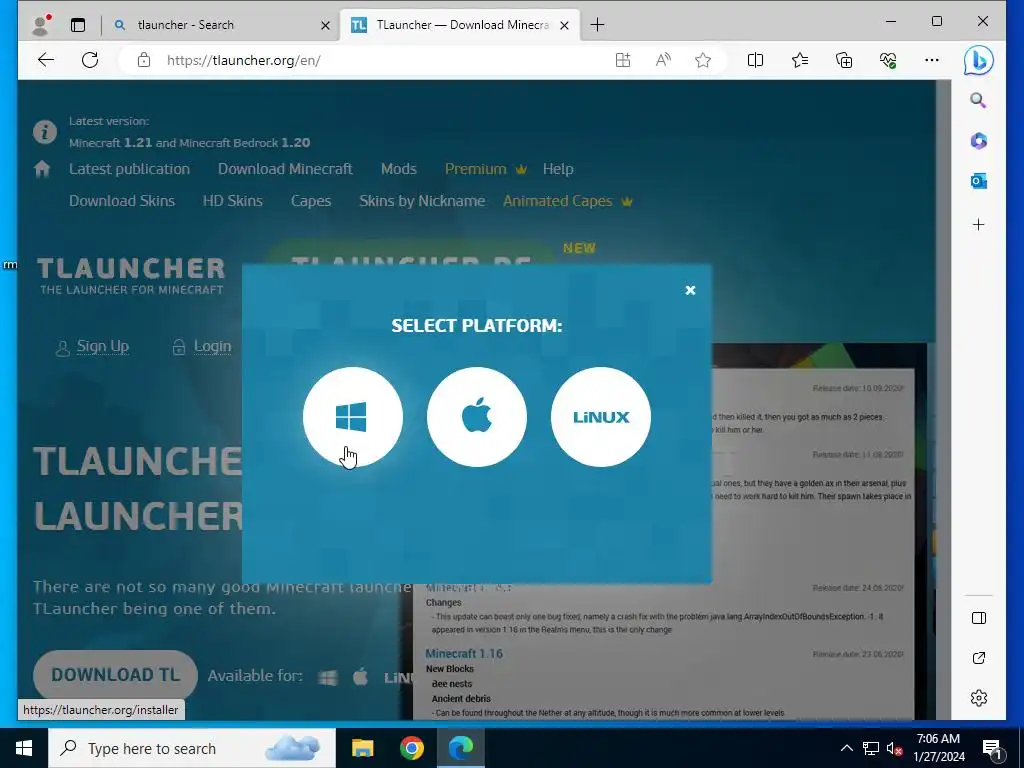Screen dimensions: 1024x768
Task: Click the info icon beside Latest version
Action: pos(44,132)
